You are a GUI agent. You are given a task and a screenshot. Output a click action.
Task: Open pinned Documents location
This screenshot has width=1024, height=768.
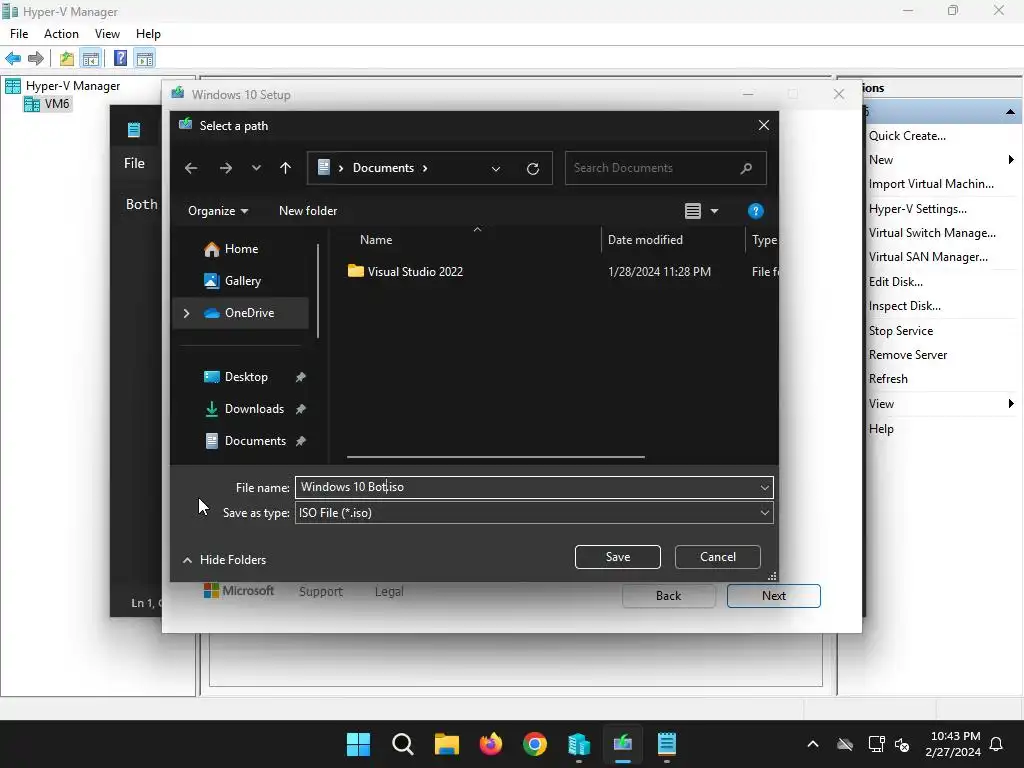255,441
